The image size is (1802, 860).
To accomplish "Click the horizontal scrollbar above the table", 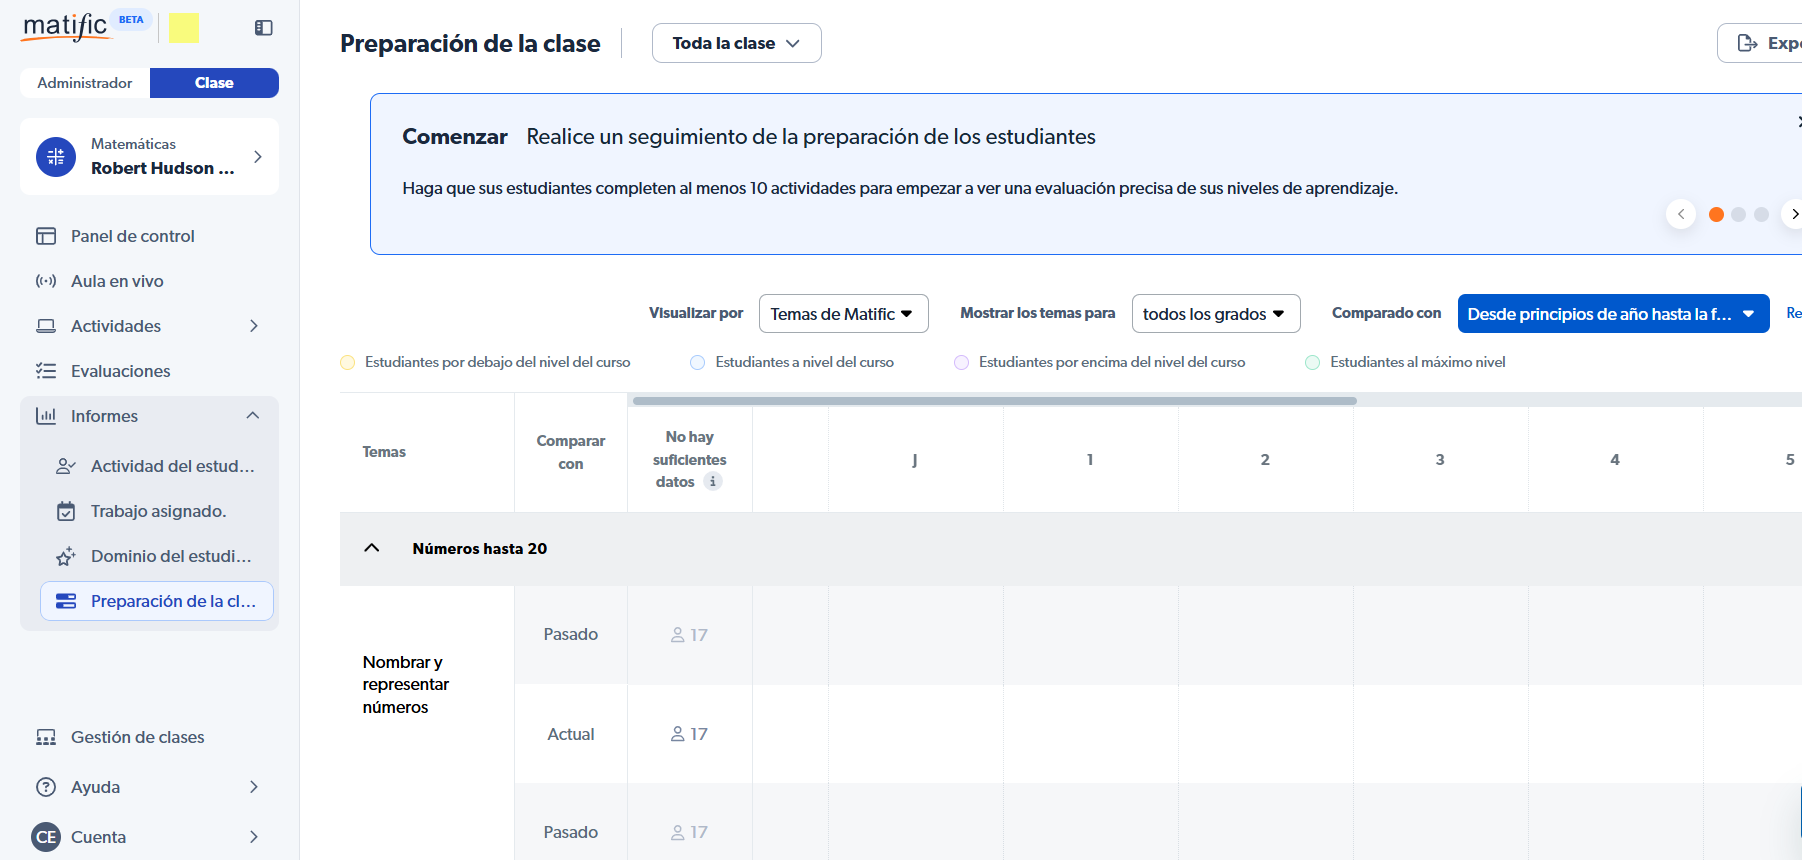I will [994, 401].
